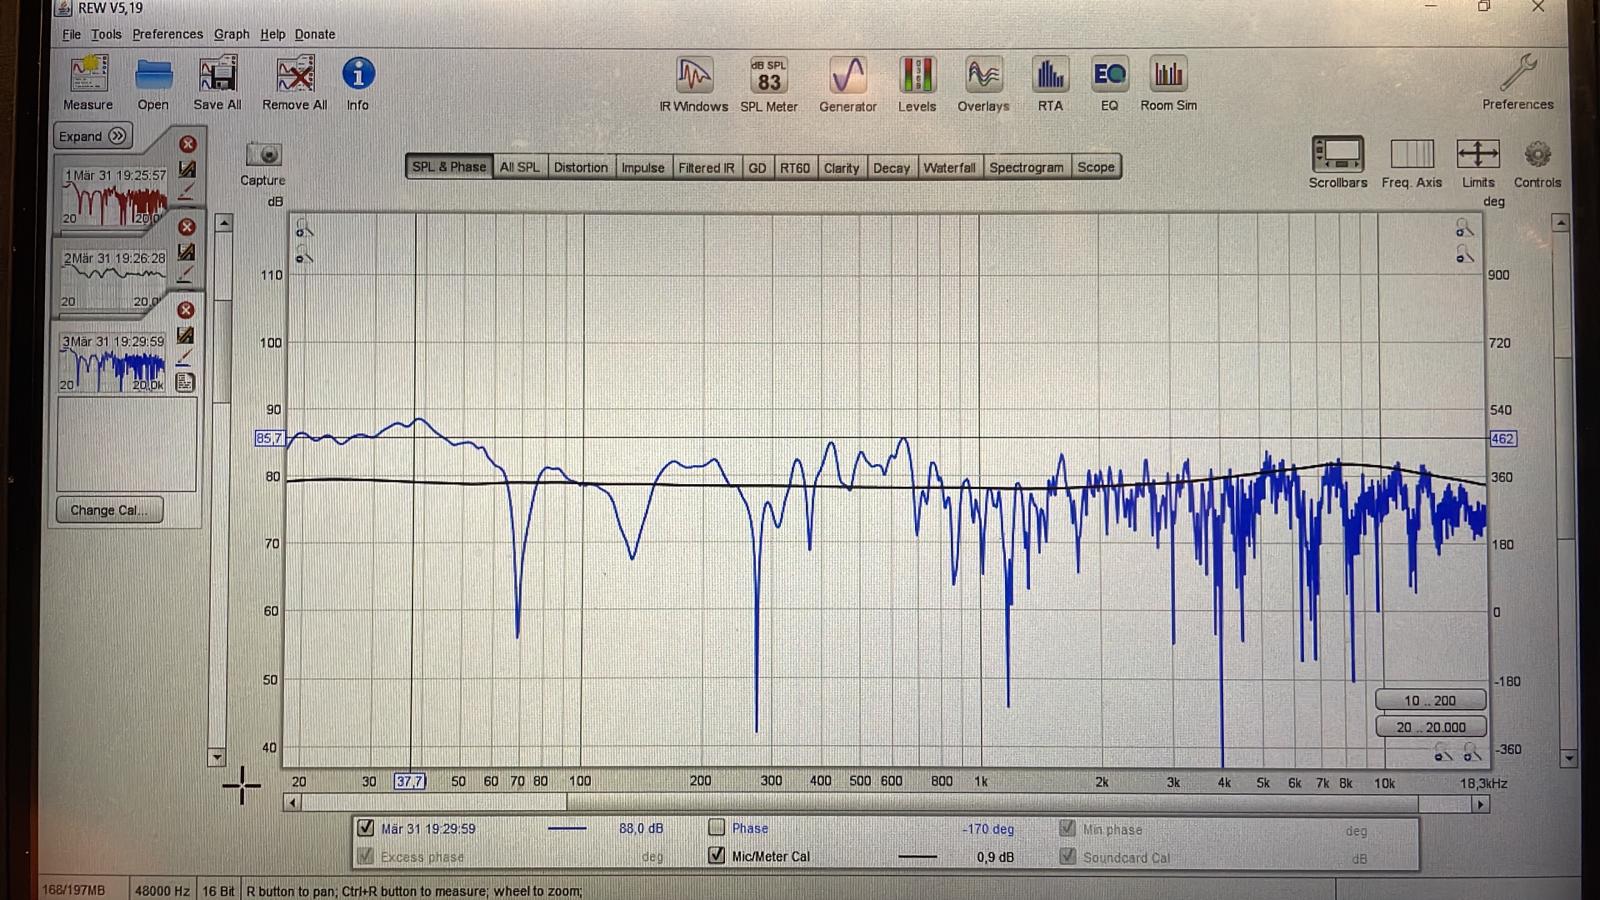The width and height of the screenshot is (1600, 900).
Task: Expand the measurements panel
Action: tap(92, 136)
